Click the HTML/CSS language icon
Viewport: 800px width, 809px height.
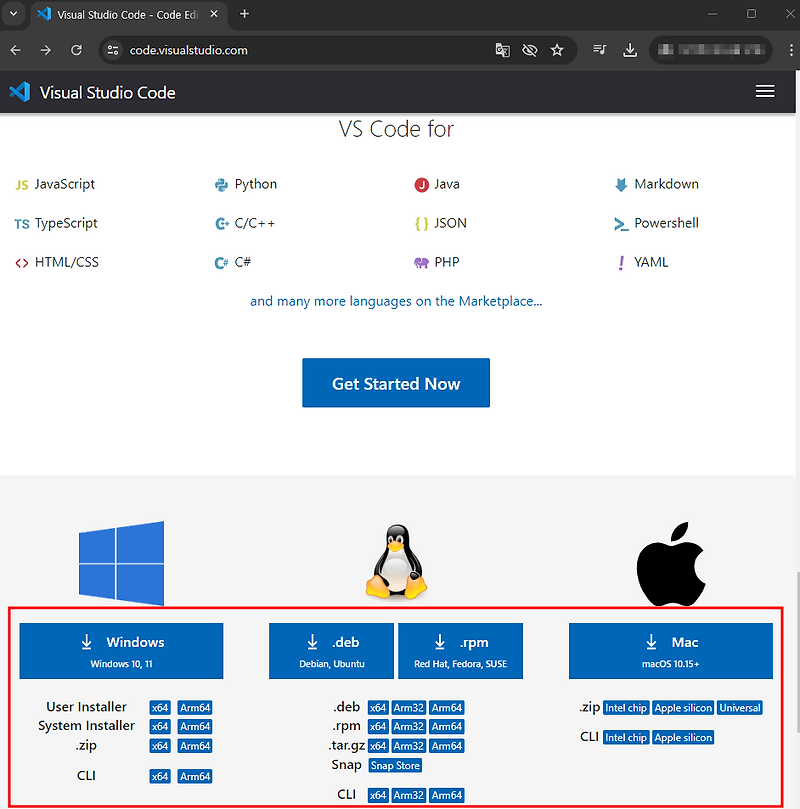coord(21,262)
